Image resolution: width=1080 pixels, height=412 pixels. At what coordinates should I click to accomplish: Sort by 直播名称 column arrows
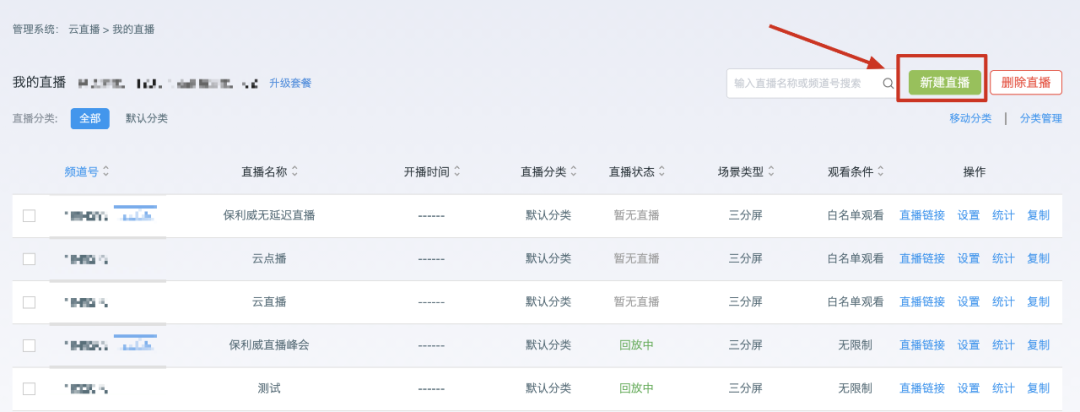pos(294,172)
